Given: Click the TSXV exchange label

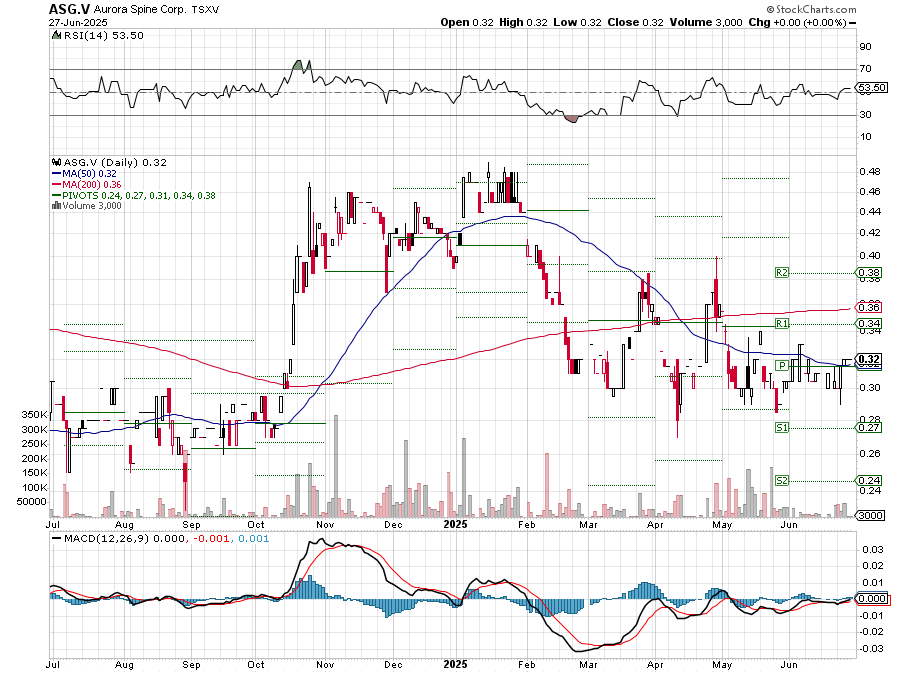Looking at the screenshot, I should click(205, 10).
